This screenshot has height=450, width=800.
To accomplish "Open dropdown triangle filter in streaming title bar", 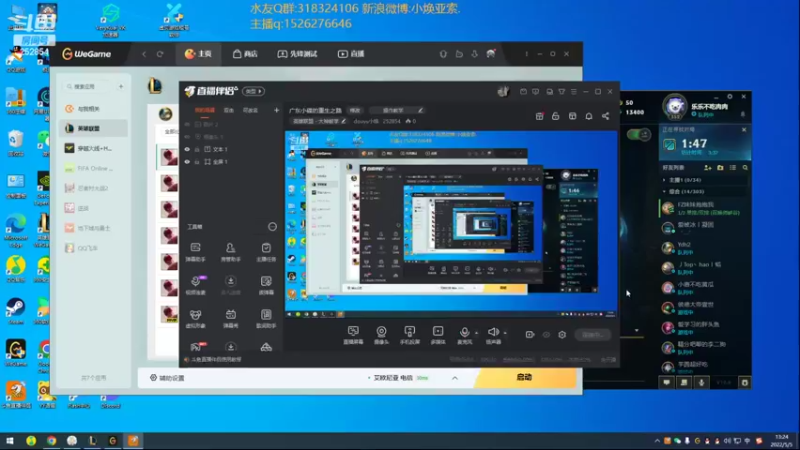I will click(x=562, y=92).
